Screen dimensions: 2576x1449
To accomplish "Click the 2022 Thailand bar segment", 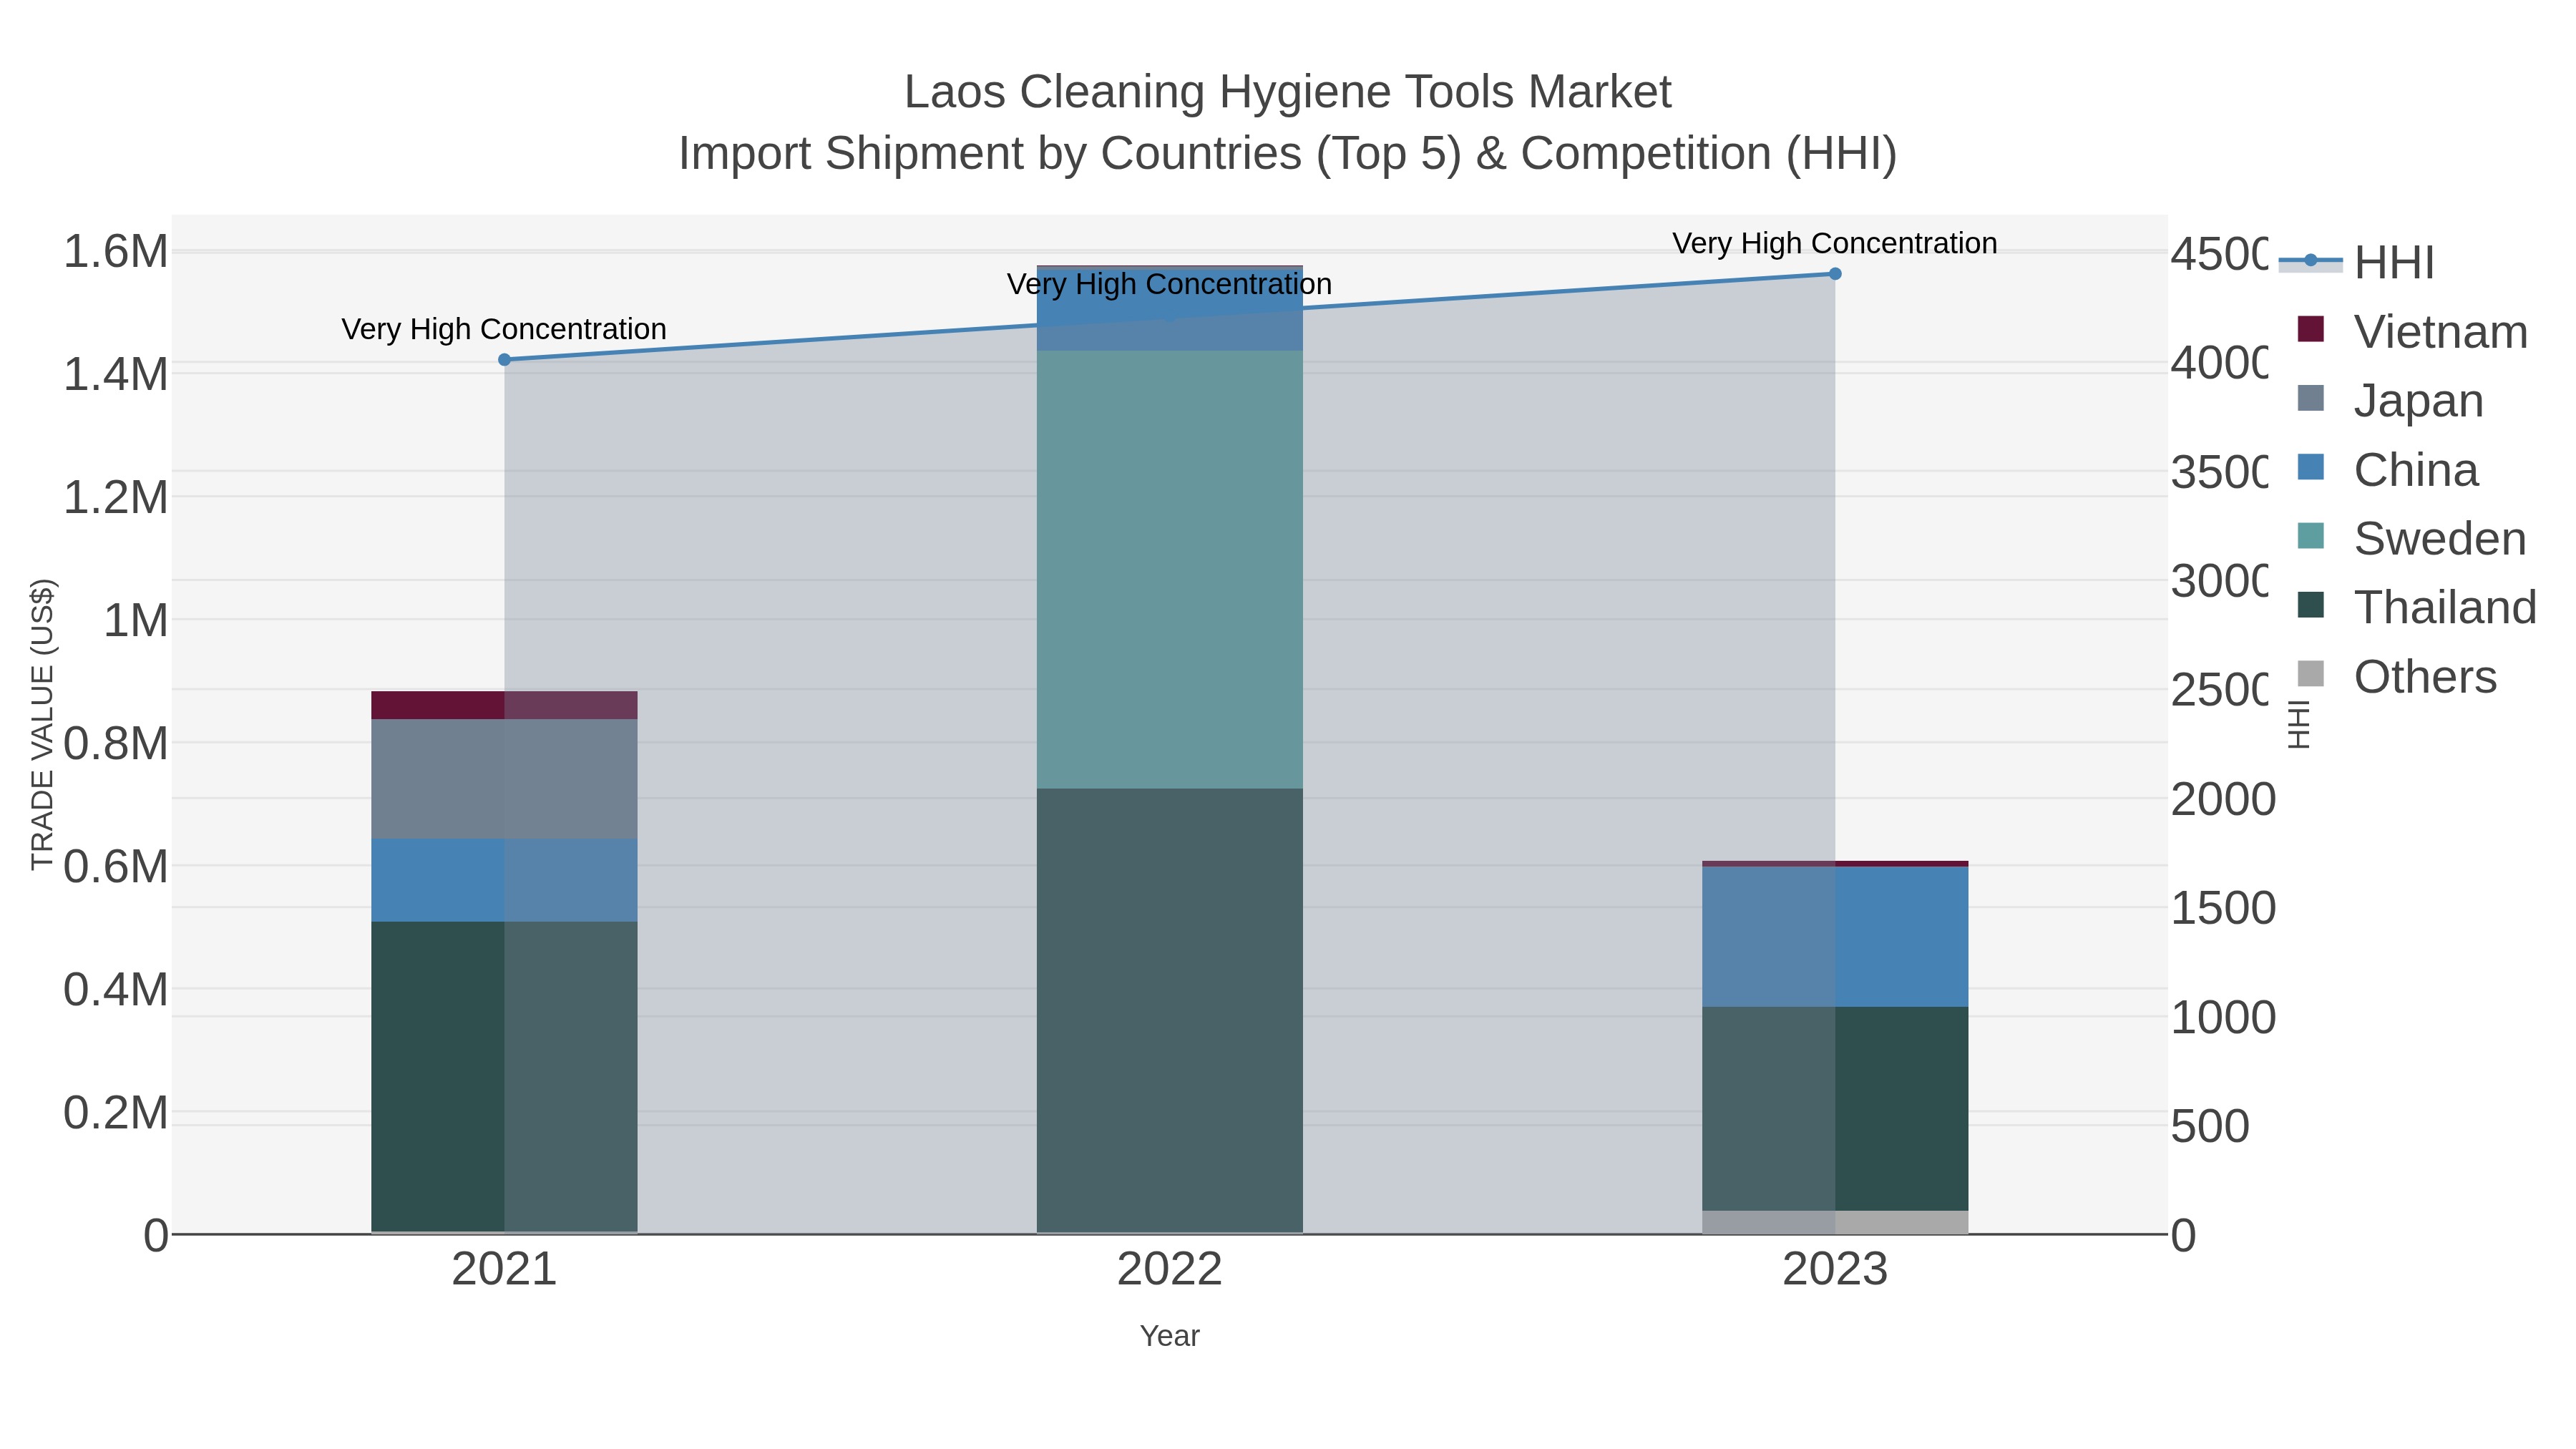I will (1170, 1010).
